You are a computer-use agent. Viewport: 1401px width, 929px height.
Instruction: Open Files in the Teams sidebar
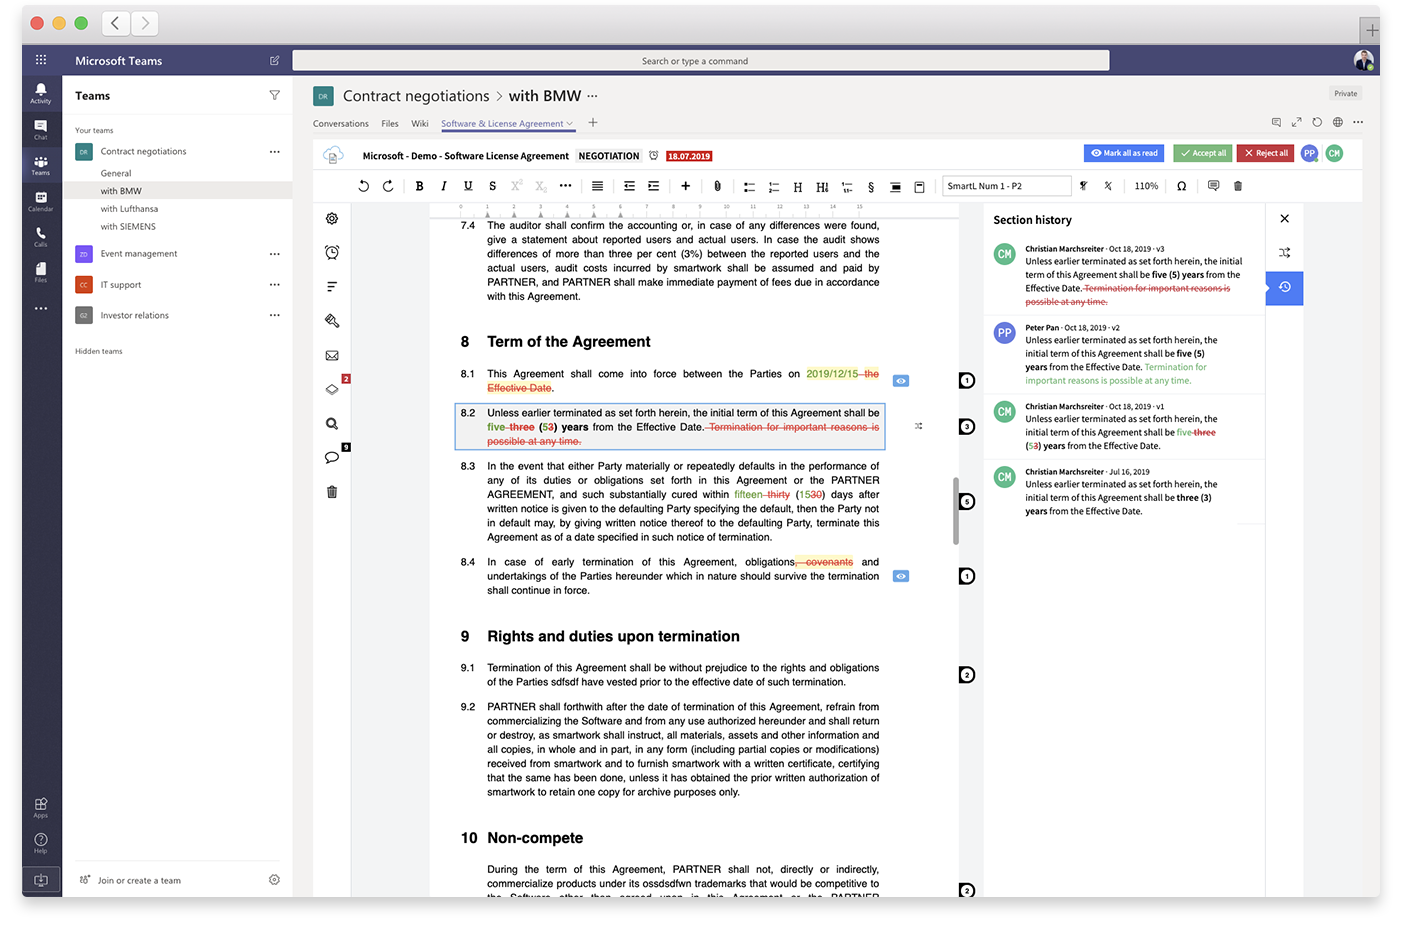pos(41,272)
